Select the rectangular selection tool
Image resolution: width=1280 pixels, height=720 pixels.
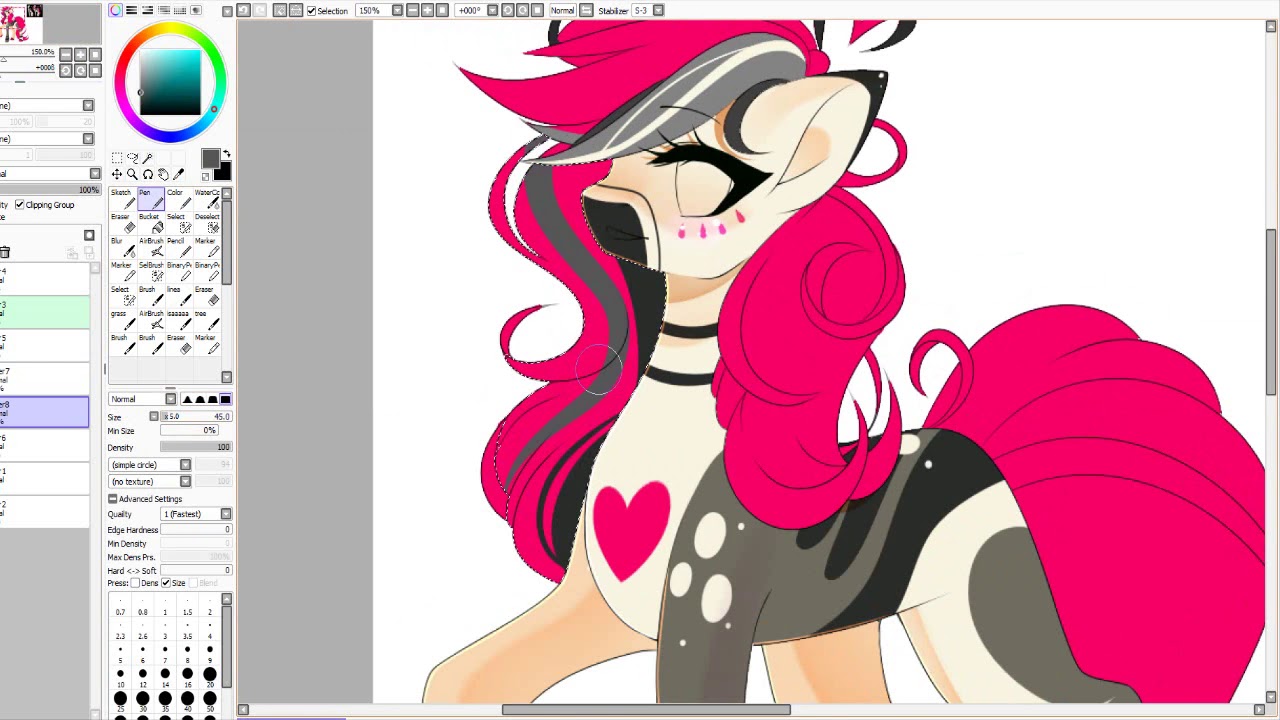tap(117, 158)
